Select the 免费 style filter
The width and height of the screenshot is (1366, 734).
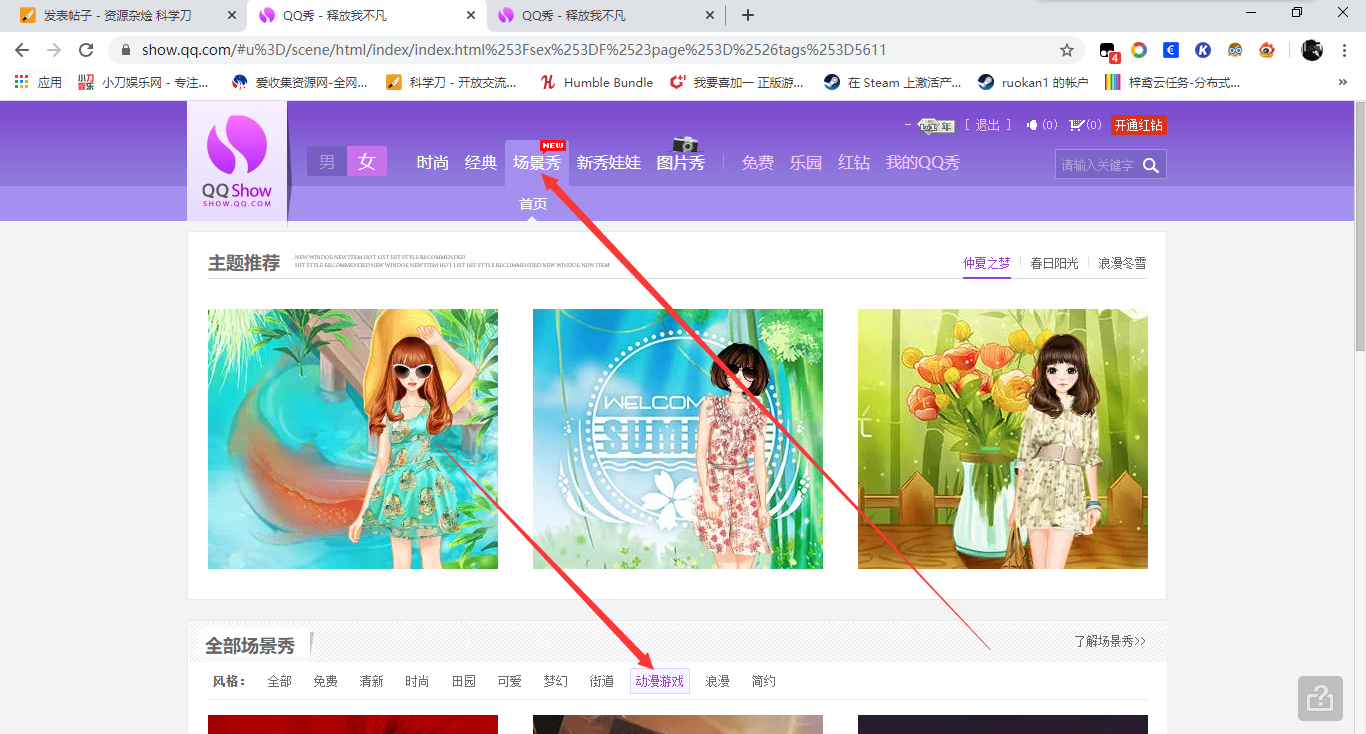point(325,681)
